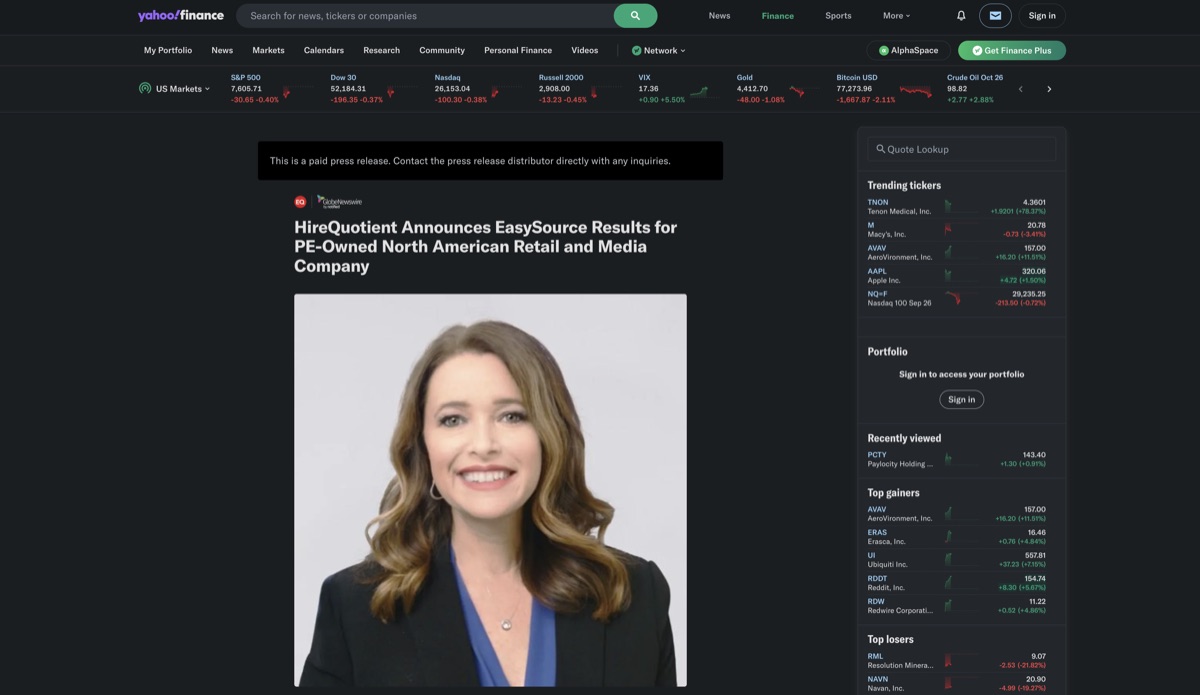Click the paid press release notice
Screen dimensions: 1200x695
click(x=490, y=161)
